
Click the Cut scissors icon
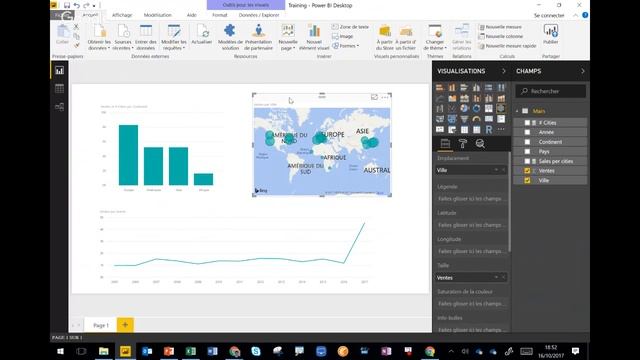click(x=76, y=27)
